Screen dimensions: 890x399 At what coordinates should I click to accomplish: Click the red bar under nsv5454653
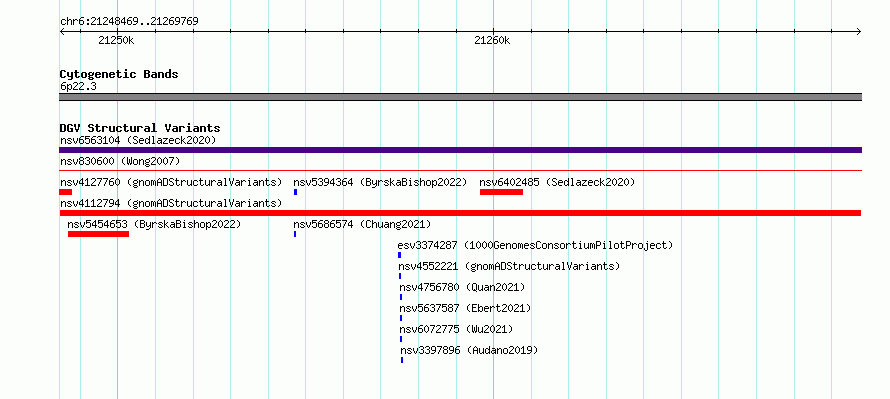[98, 234]
